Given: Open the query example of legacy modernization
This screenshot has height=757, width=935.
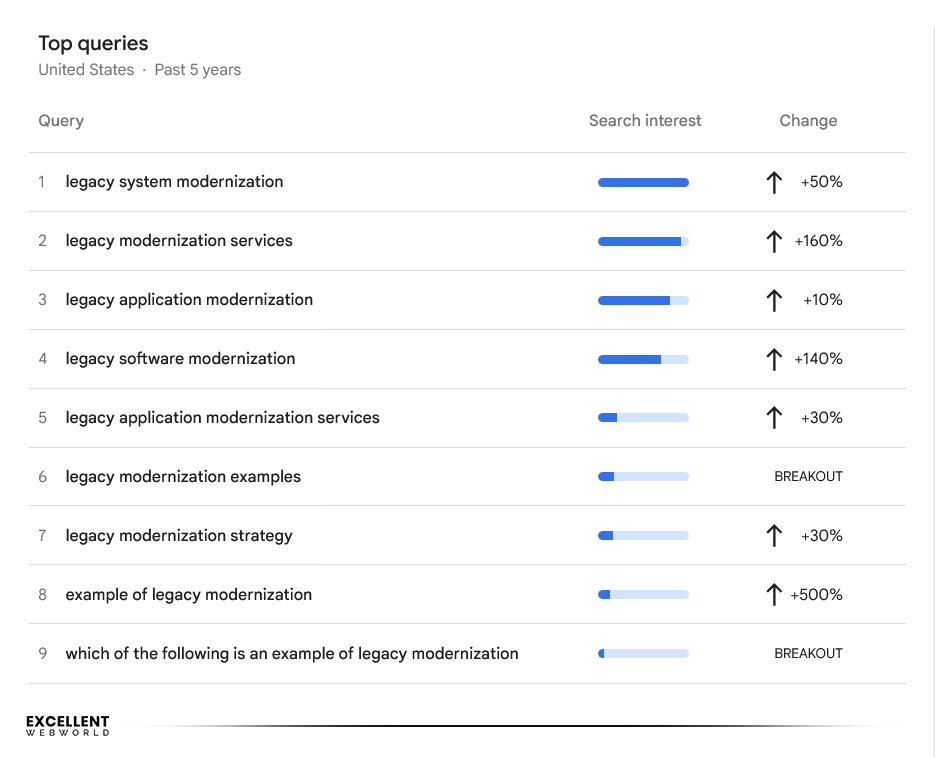Looking at the screenshot, I should pos(189,594).
